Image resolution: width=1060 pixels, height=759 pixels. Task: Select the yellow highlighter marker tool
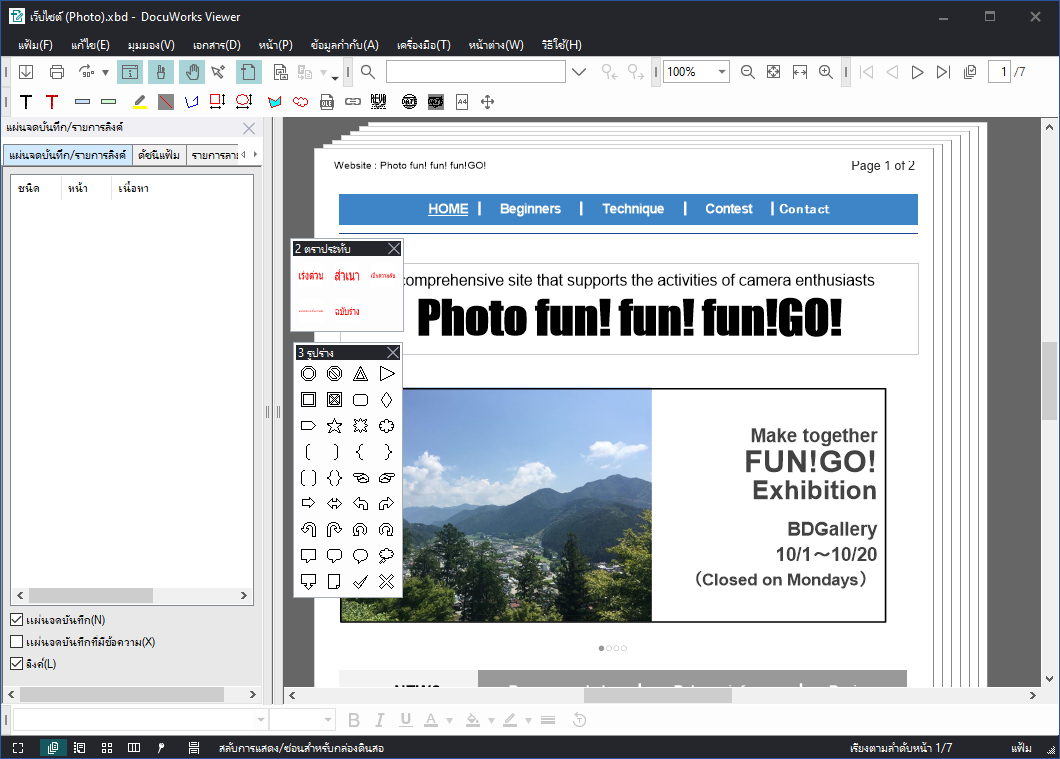[x=138, y=101]
